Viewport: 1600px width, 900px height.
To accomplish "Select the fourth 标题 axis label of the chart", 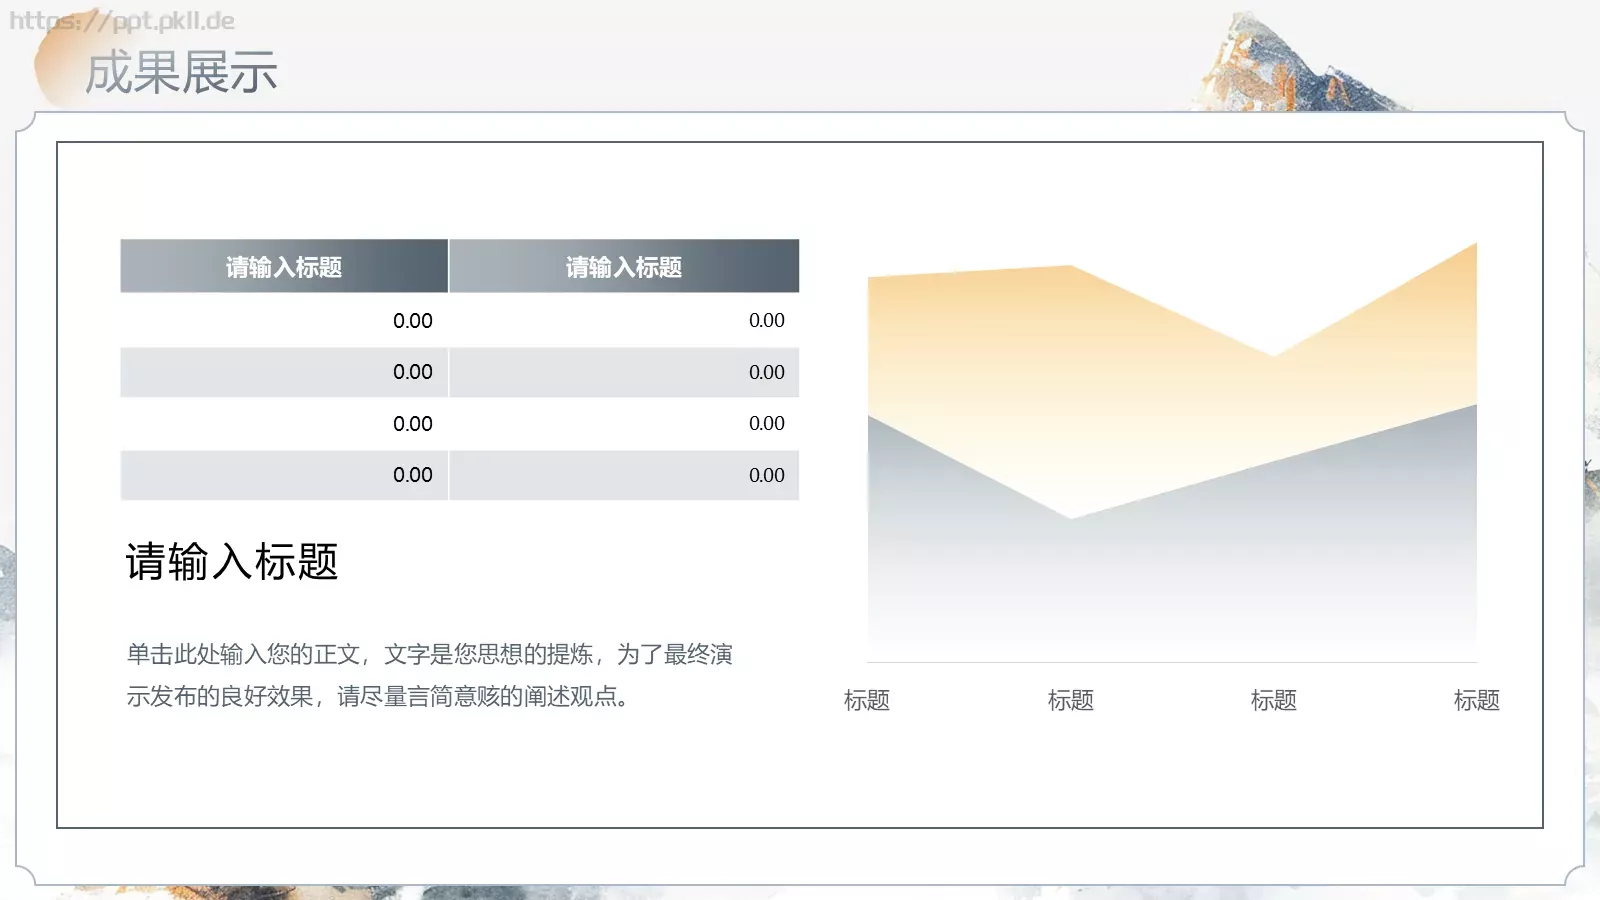I will click(1477, 700).
